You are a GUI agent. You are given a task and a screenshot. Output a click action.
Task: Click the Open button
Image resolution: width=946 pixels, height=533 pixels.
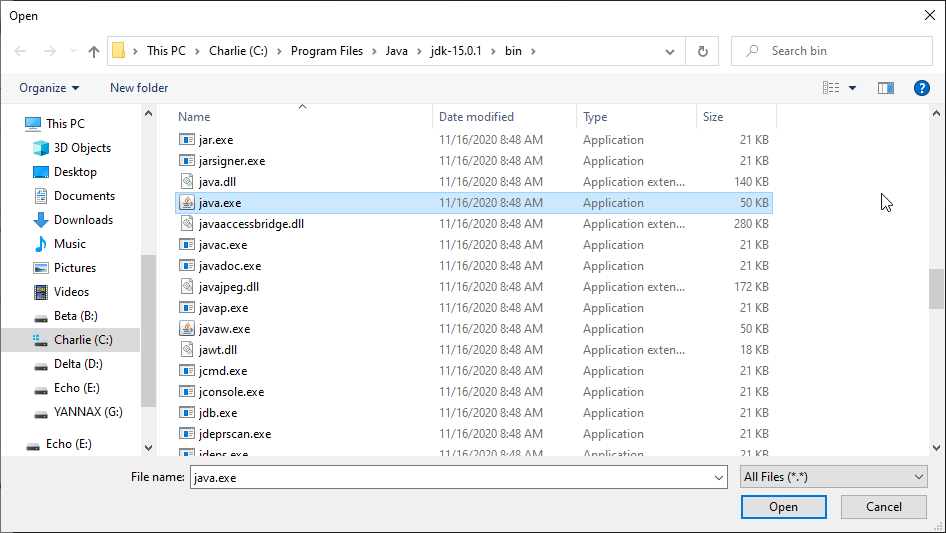[x=783, y=507]
